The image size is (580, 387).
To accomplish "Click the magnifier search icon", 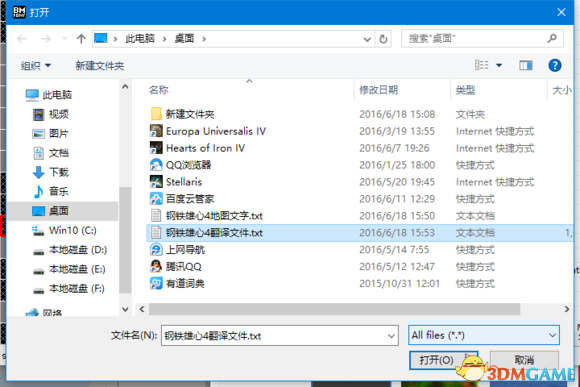I will [552, 38].
